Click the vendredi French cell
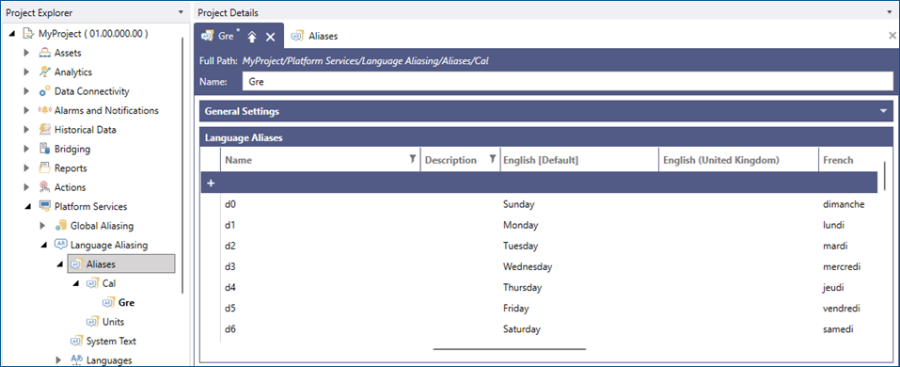 (842, 308)
